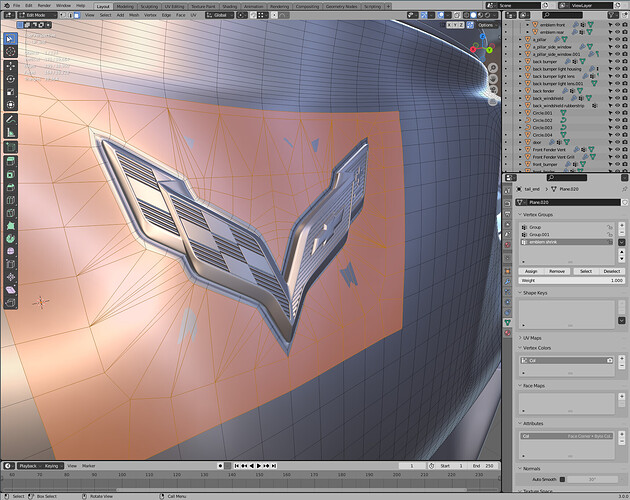This screenshot has height=500, width=630.
Task: Toggle selectability arrow for Circle.002
Action: (x=610, y=120)
